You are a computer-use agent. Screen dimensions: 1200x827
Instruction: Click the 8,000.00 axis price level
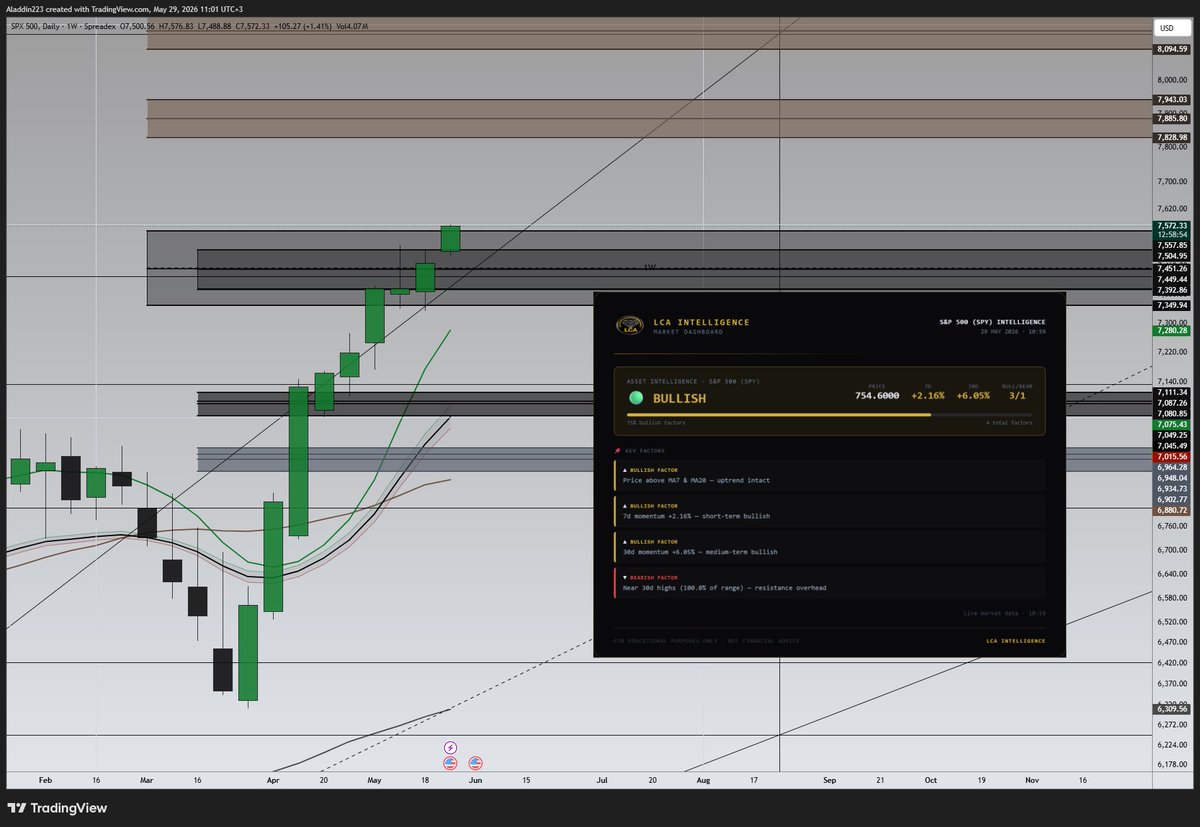[x=1171, y=80]
